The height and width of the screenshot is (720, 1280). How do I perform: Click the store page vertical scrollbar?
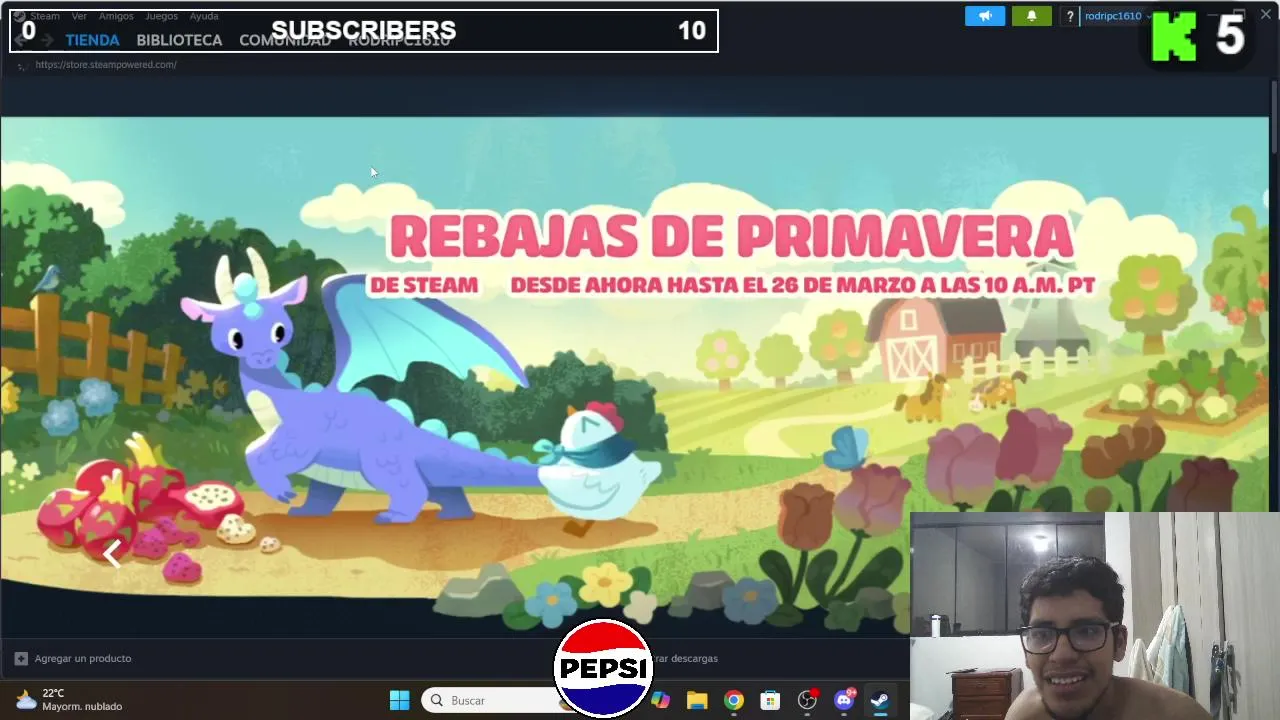pyautogui.click(x=1274, y=115)
